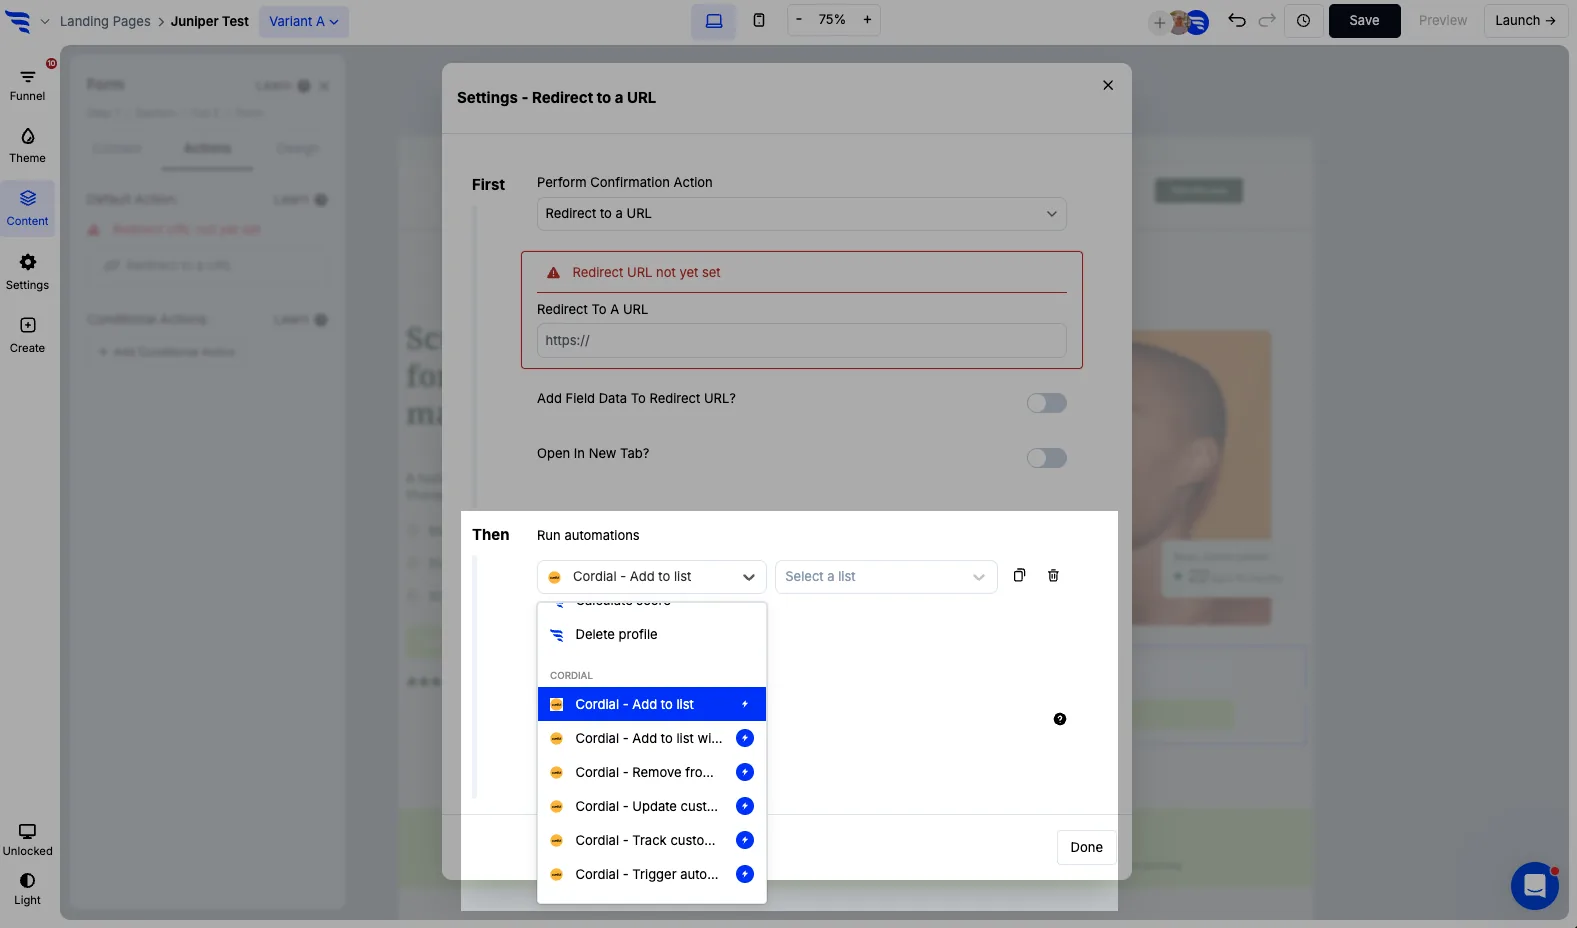Open the Select a list dropdown
Viewport: 1577px width, 928px height.
[x=886, y=577]
